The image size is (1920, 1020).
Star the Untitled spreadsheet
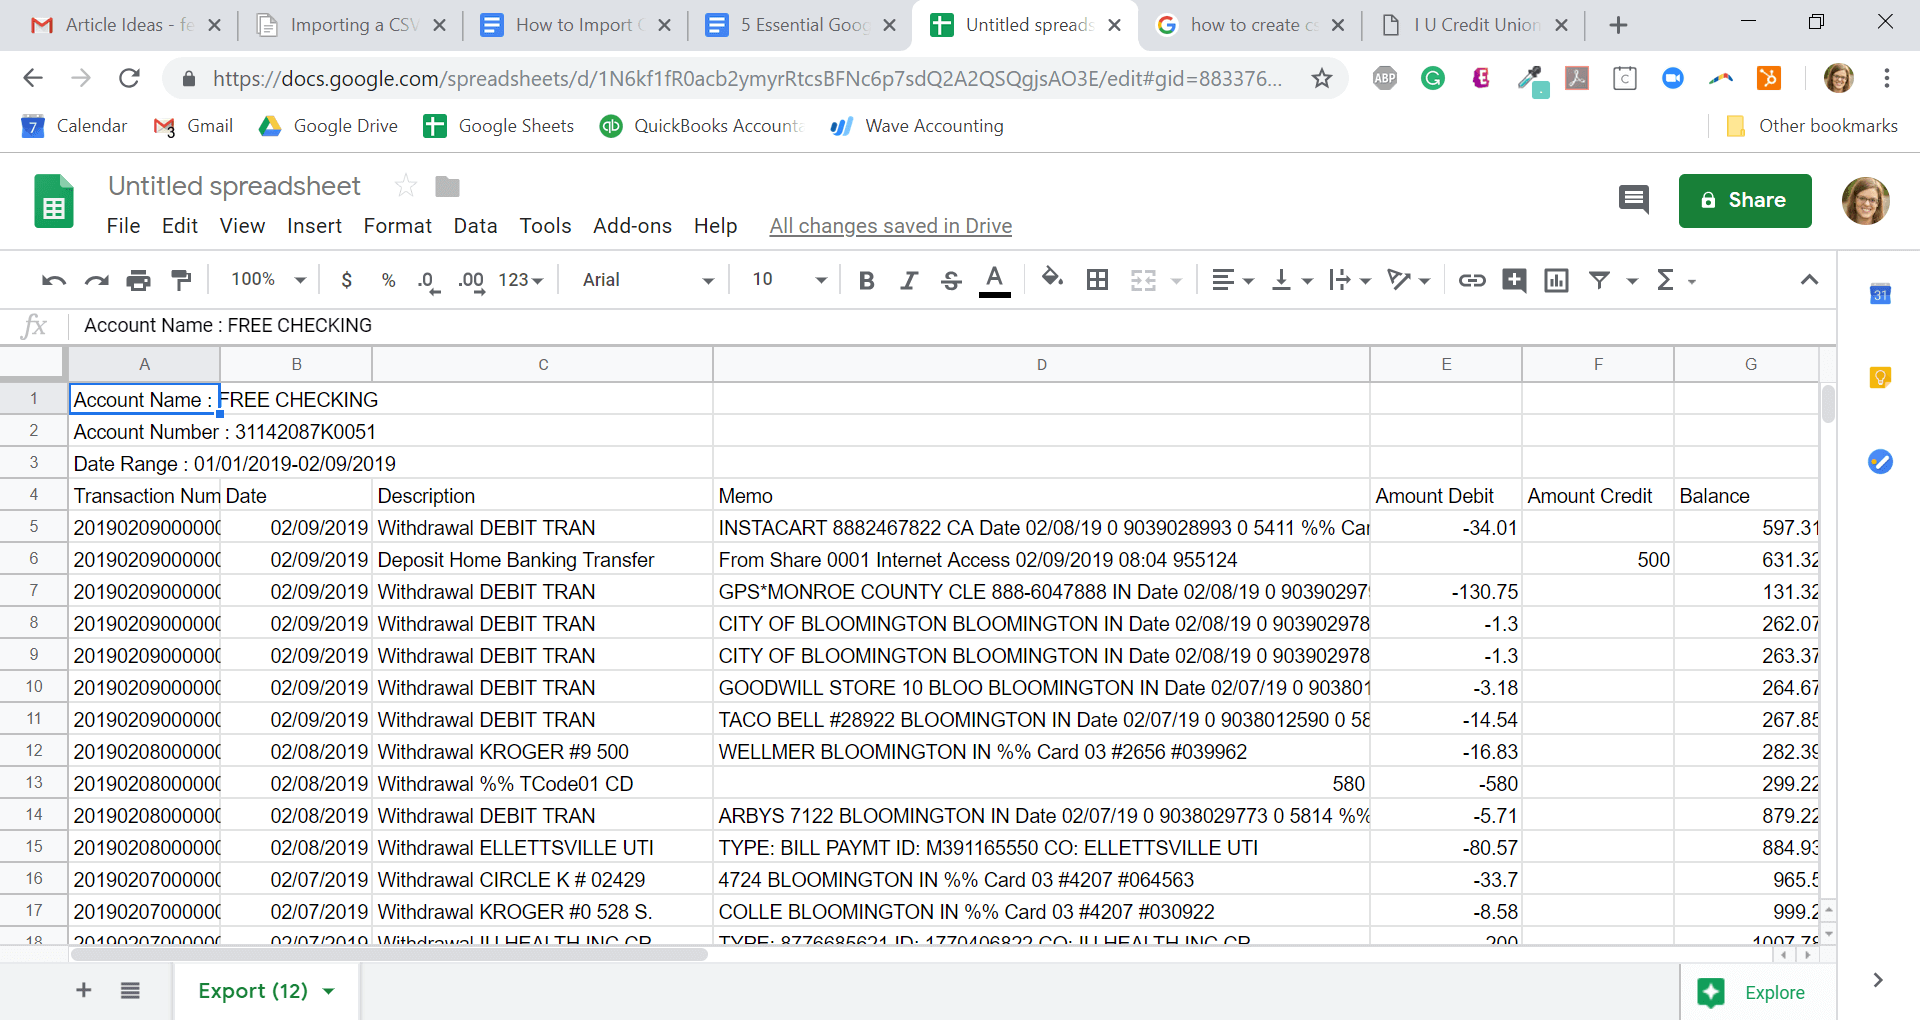coord(405,186)
